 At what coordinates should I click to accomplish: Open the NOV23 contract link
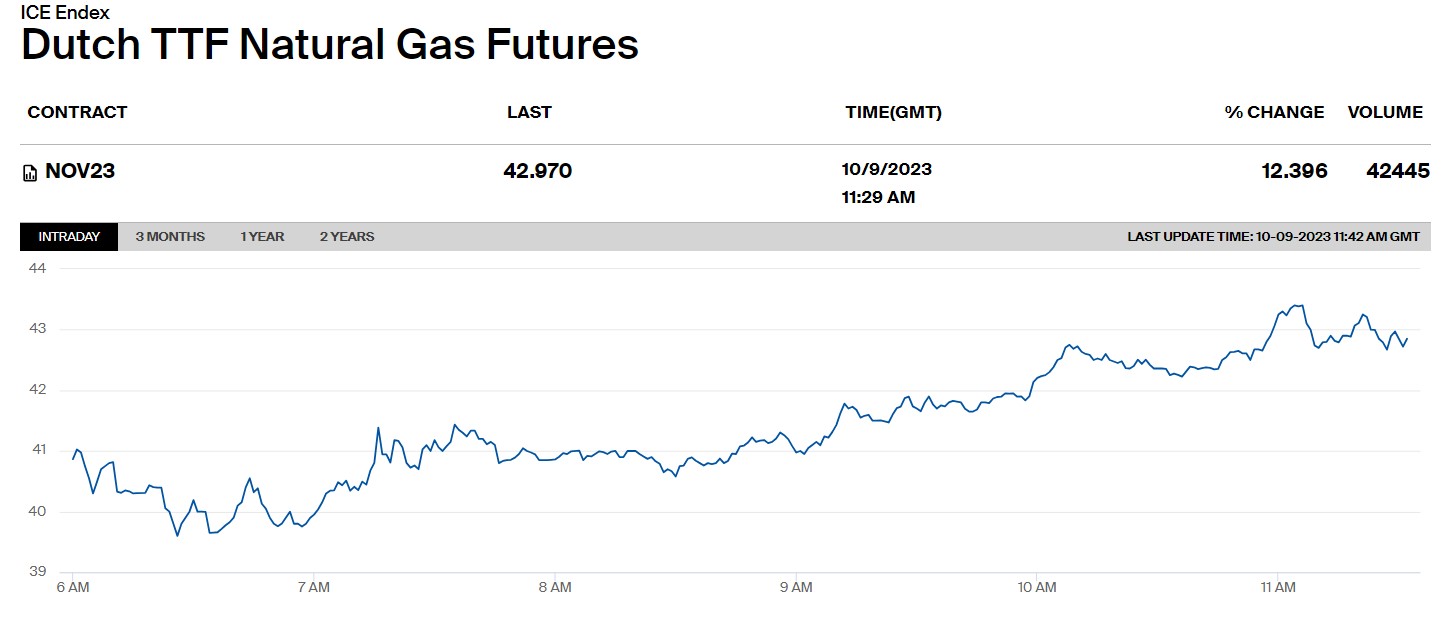click(x=80, y=171)
